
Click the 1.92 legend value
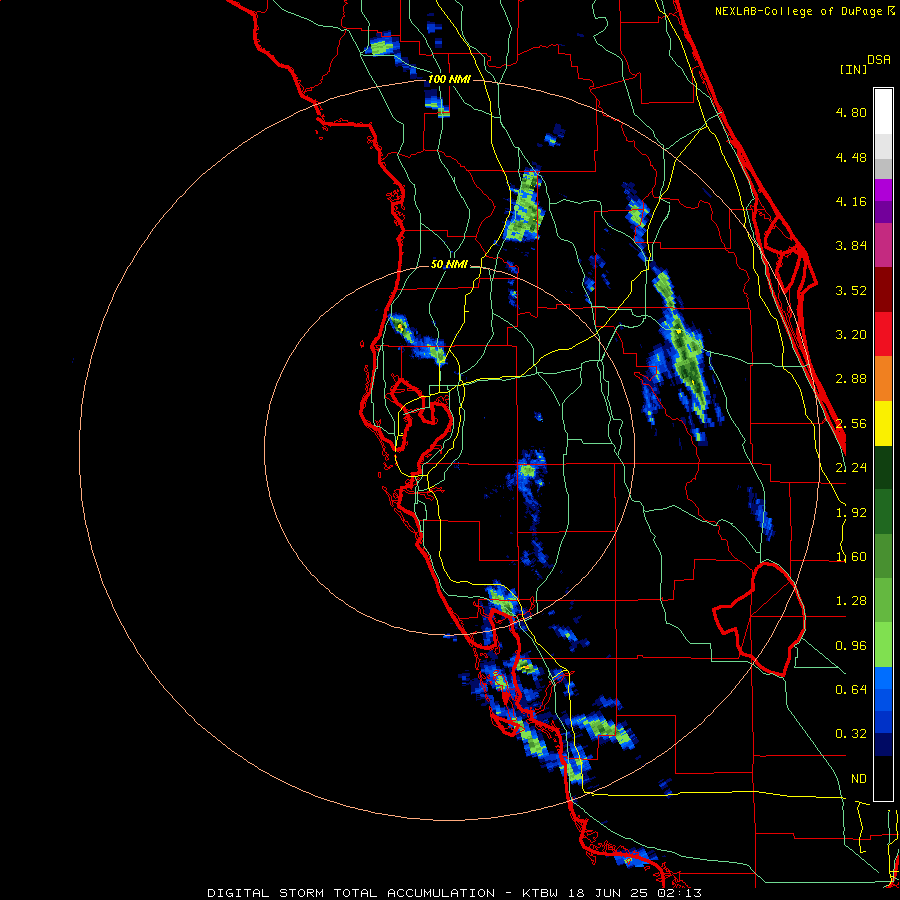point(851,513)
